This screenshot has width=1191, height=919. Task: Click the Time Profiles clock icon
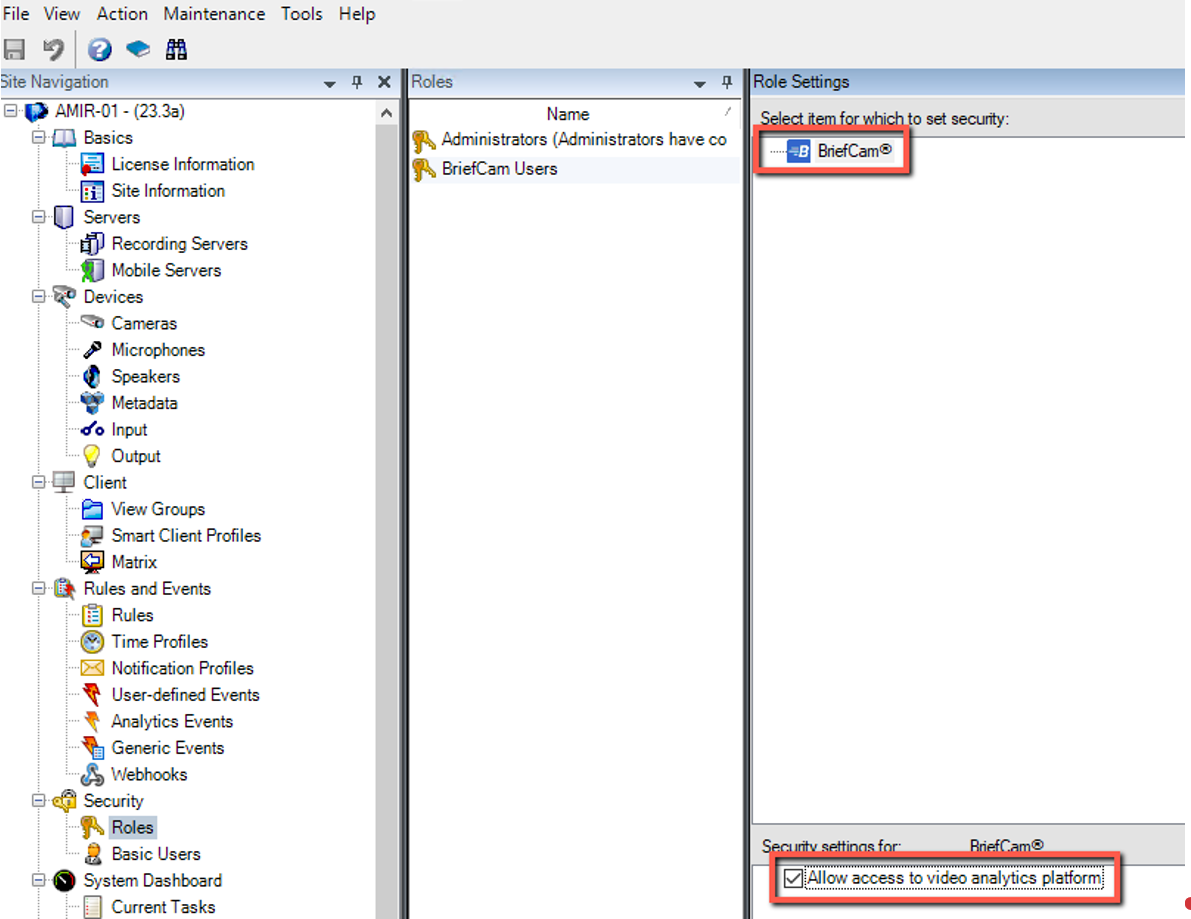[x=92, y=642]
